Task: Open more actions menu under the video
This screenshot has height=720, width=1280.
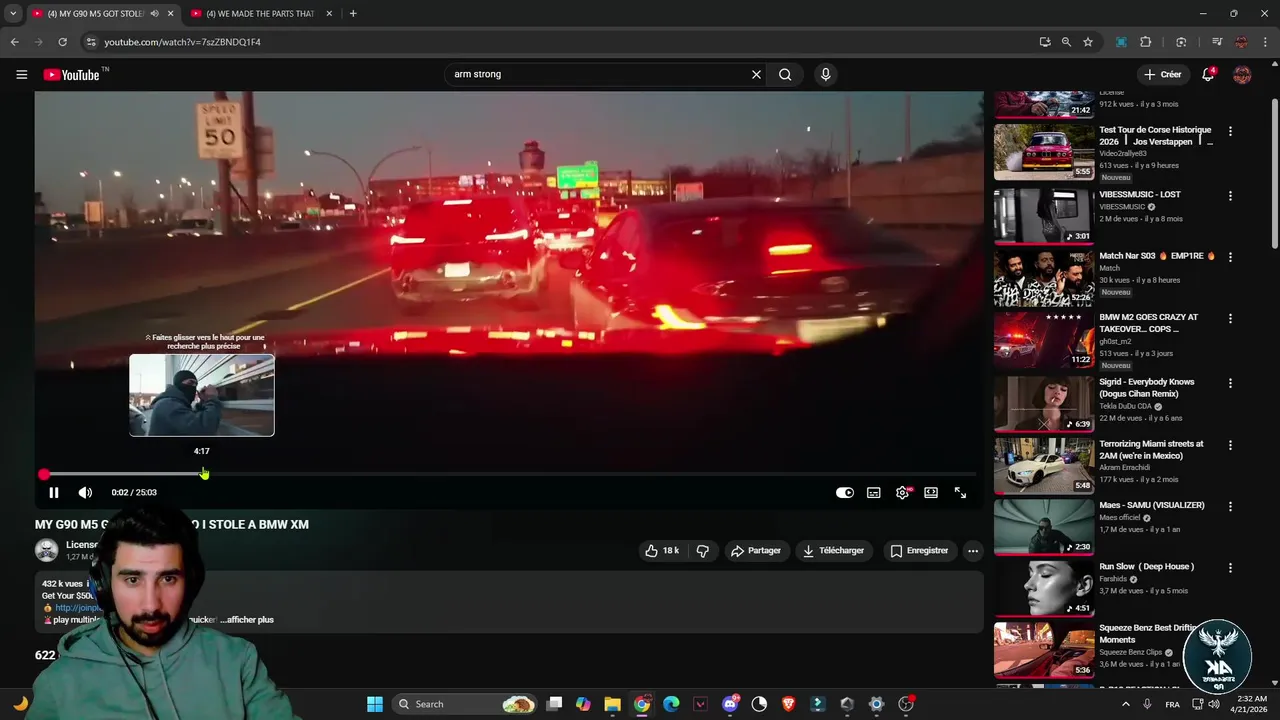Action: click(x=973, y=550)
